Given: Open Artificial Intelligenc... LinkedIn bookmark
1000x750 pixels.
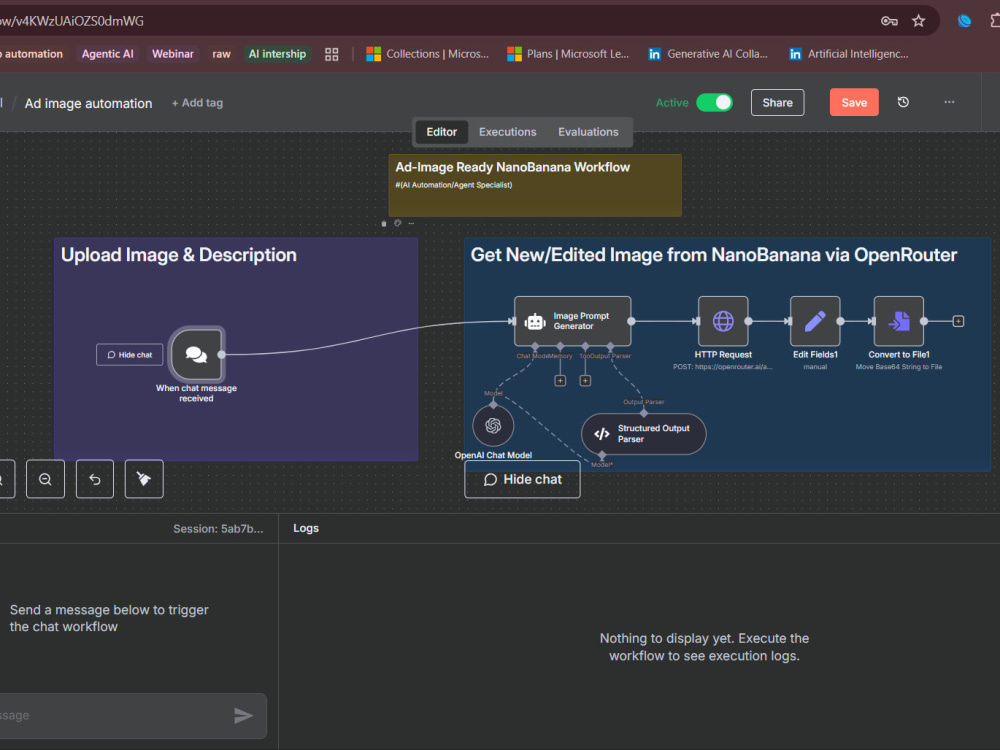Looking at the screenshot, I should coord(849,54).
